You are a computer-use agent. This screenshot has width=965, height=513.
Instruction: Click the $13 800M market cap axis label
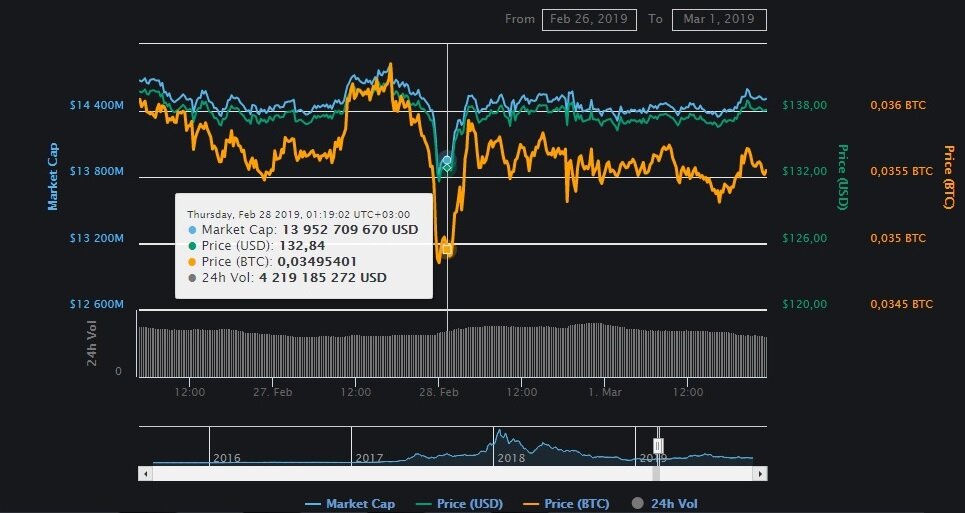[97, 171]
